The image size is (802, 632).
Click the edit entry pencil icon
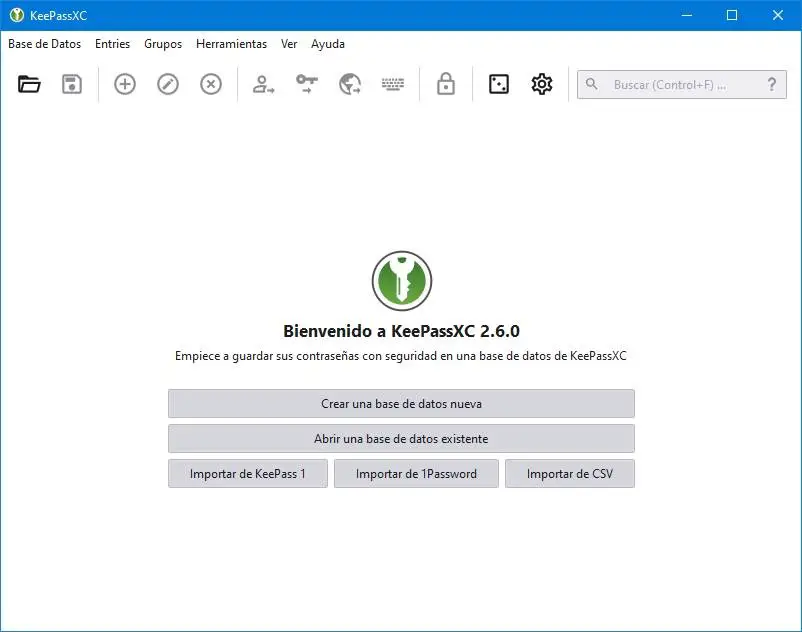[x=168, y=84]
